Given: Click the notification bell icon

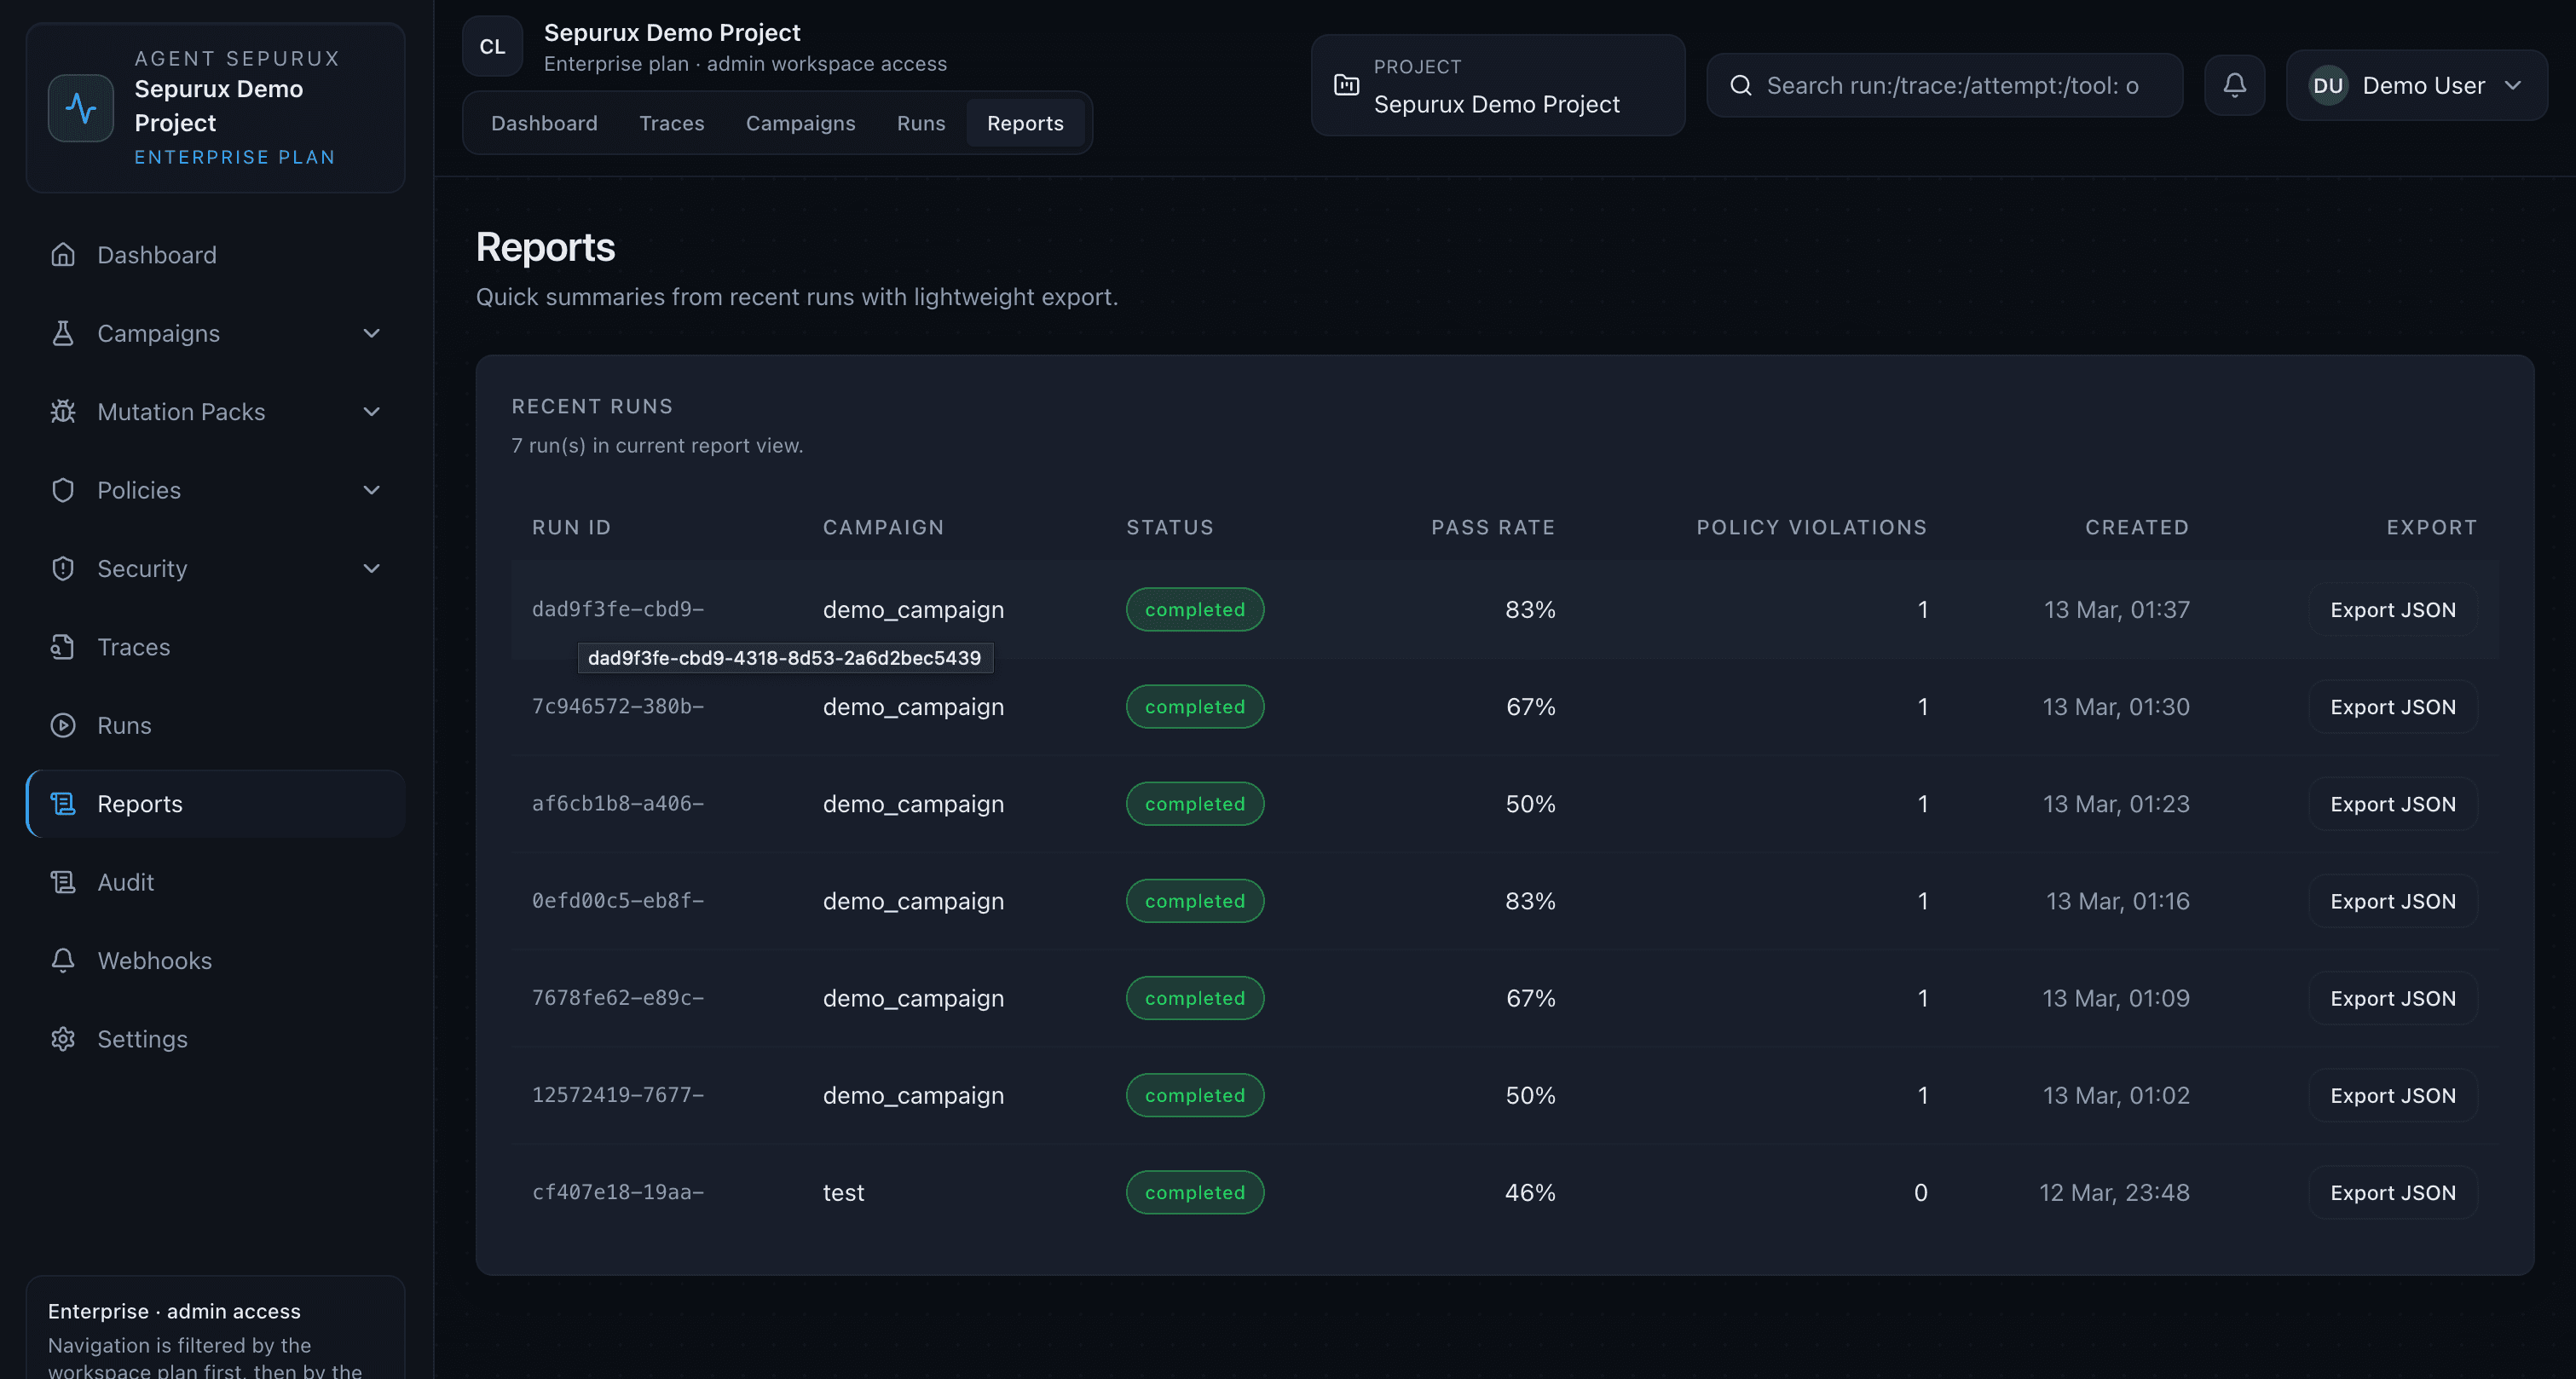Looking at the screenshot, I should (x=2234, y=85).
